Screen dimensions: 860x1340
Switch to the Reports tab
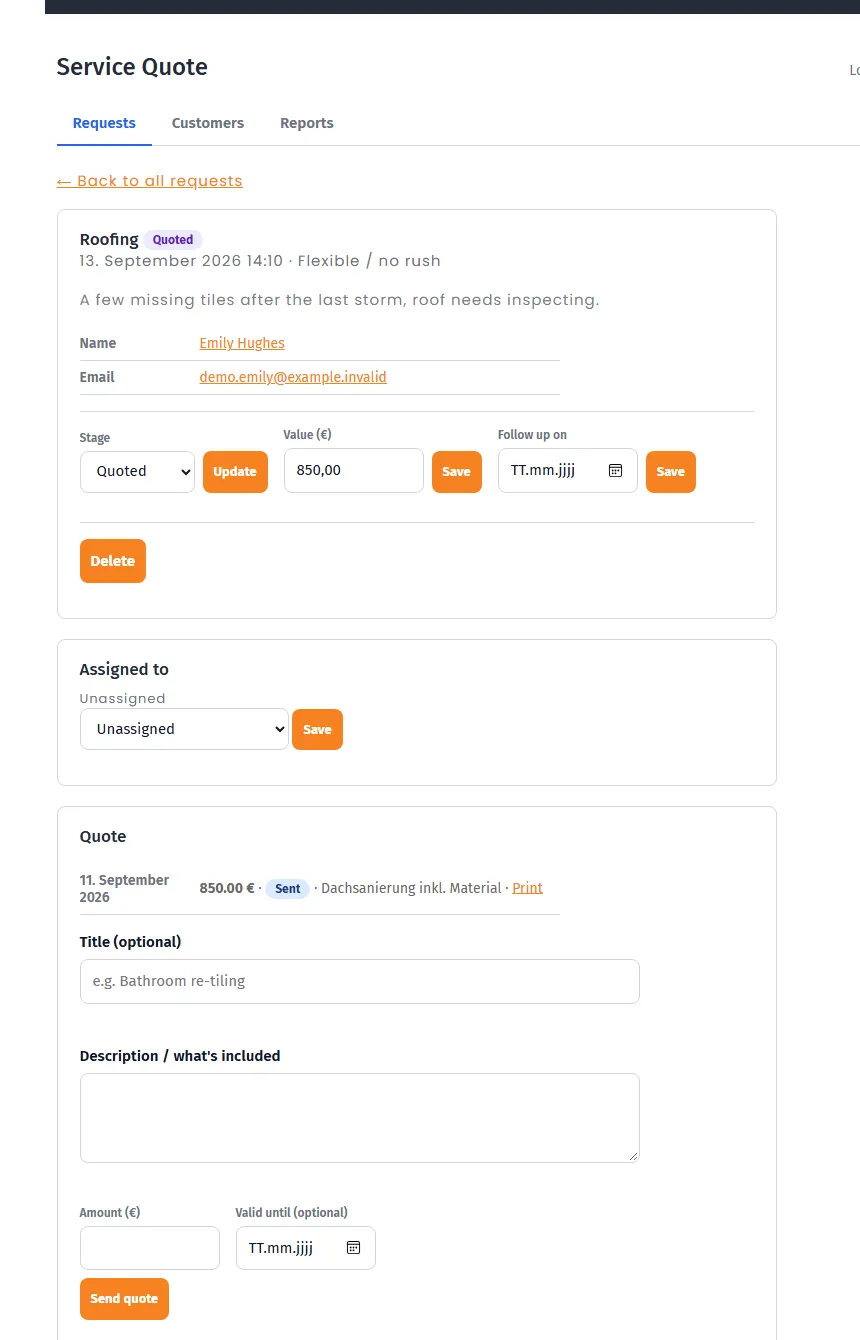(x=307, y=123)
